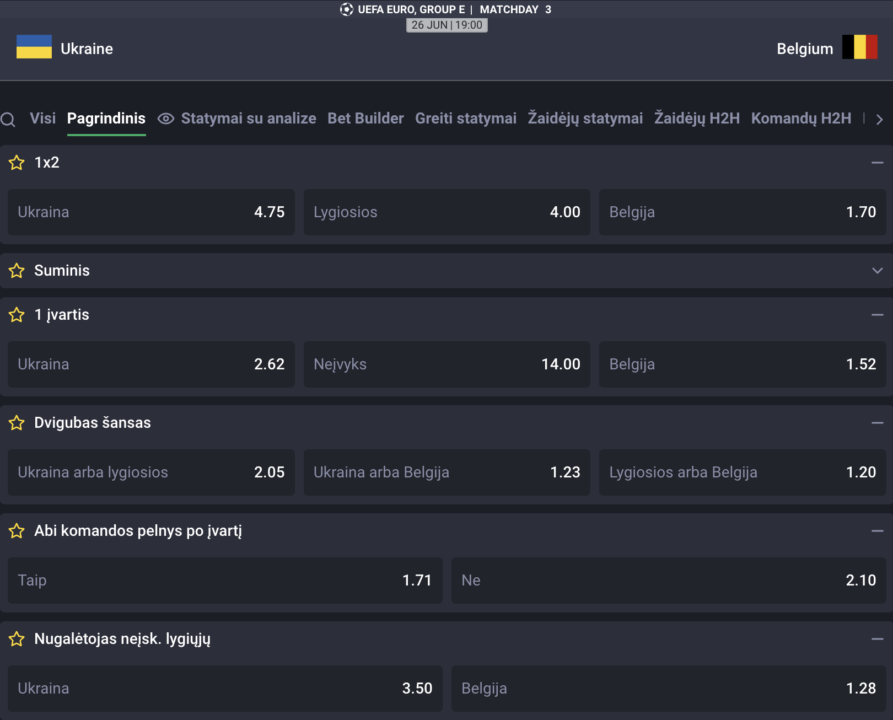Expand the Suminis market chevron

point(877,271)
